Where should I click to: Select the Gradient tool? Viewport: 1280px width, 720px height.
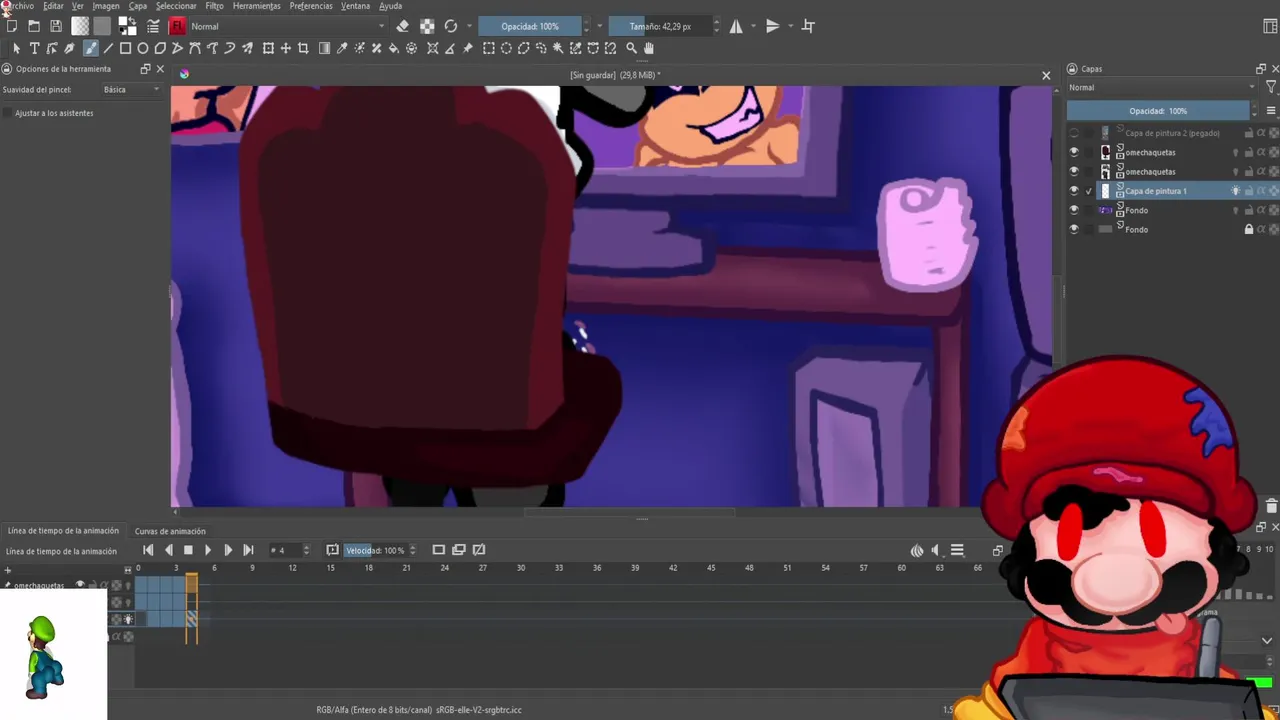pyautogui.click(x=324, y=48)
